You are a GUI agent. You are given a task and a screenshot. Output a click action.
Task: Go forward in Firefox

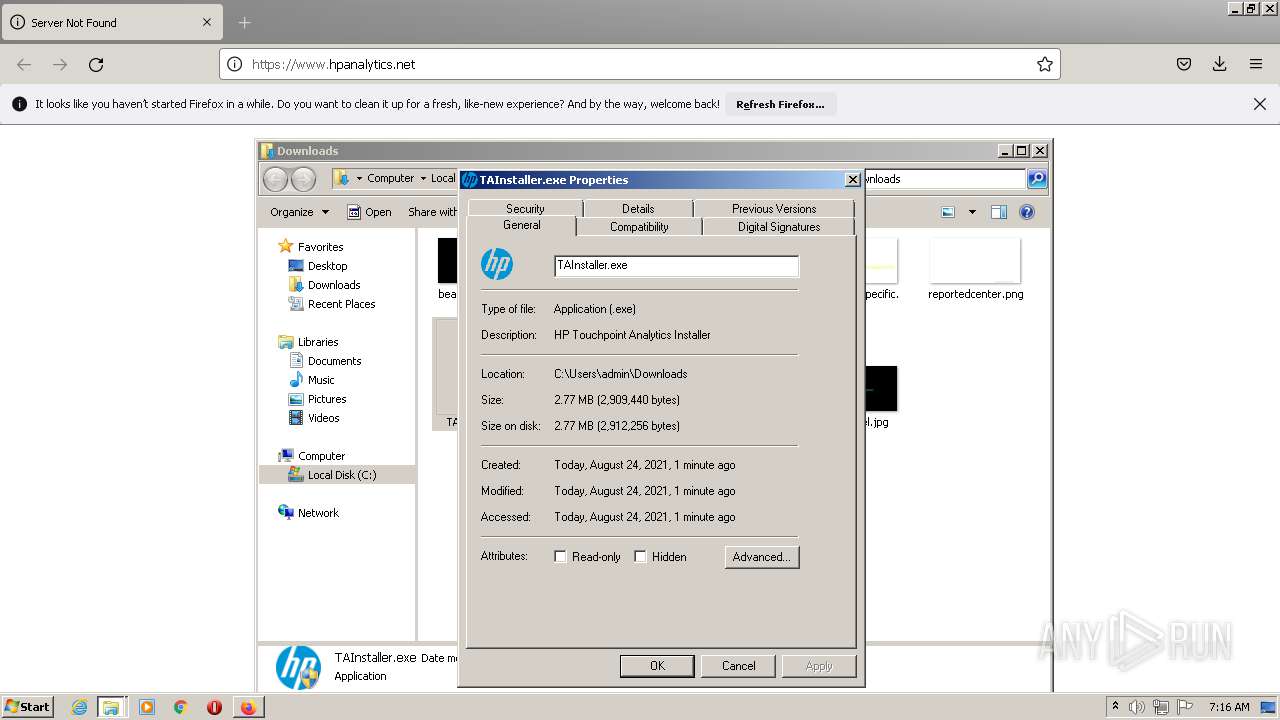[x=60, y=64]
